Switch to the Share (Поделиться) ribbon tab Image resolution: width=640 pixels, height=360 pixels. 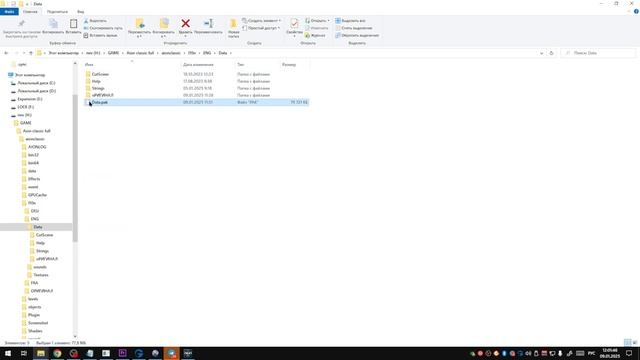pos(57,11)
